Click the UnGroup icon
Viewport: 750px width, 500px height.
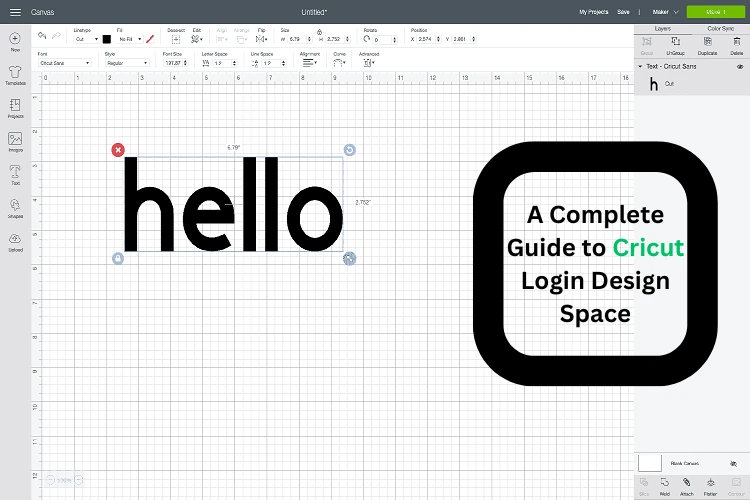click(675, 42)
